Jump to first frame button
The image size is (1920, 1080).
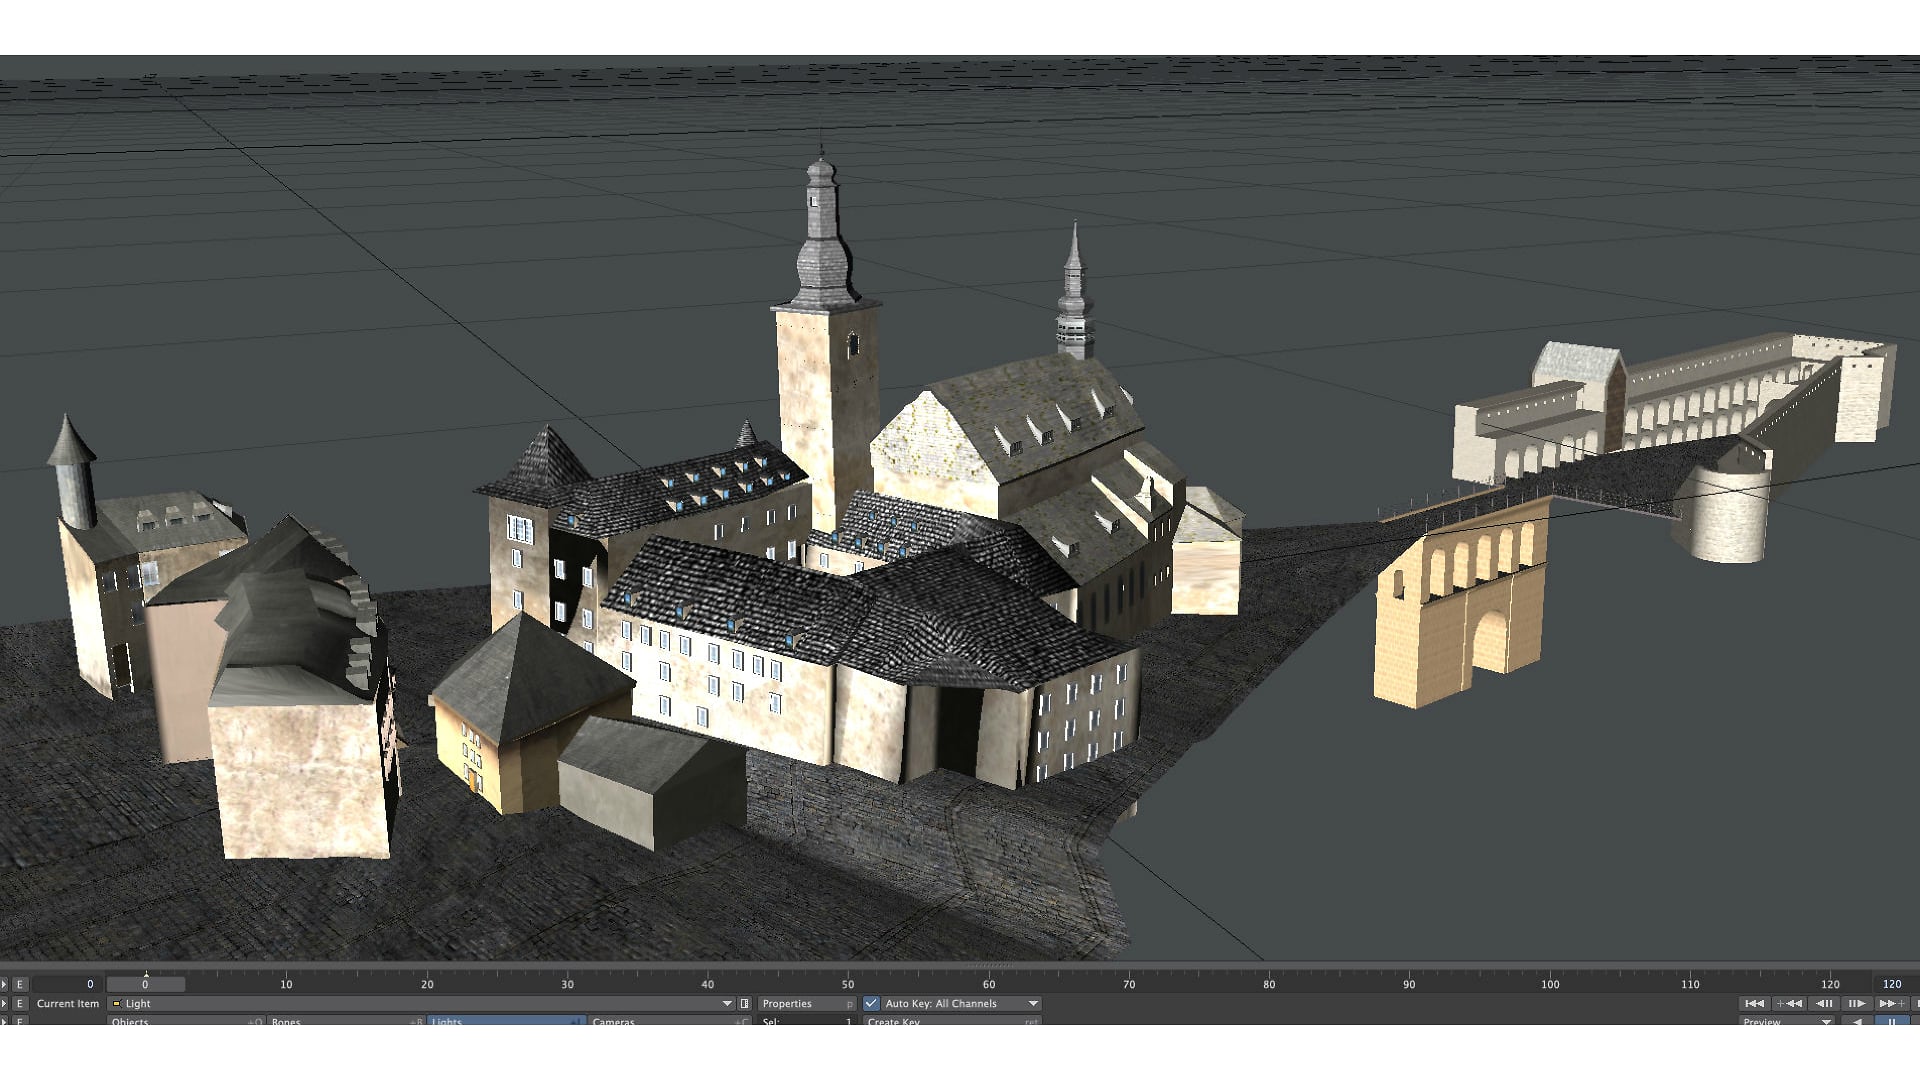tap(1754, 1003)
